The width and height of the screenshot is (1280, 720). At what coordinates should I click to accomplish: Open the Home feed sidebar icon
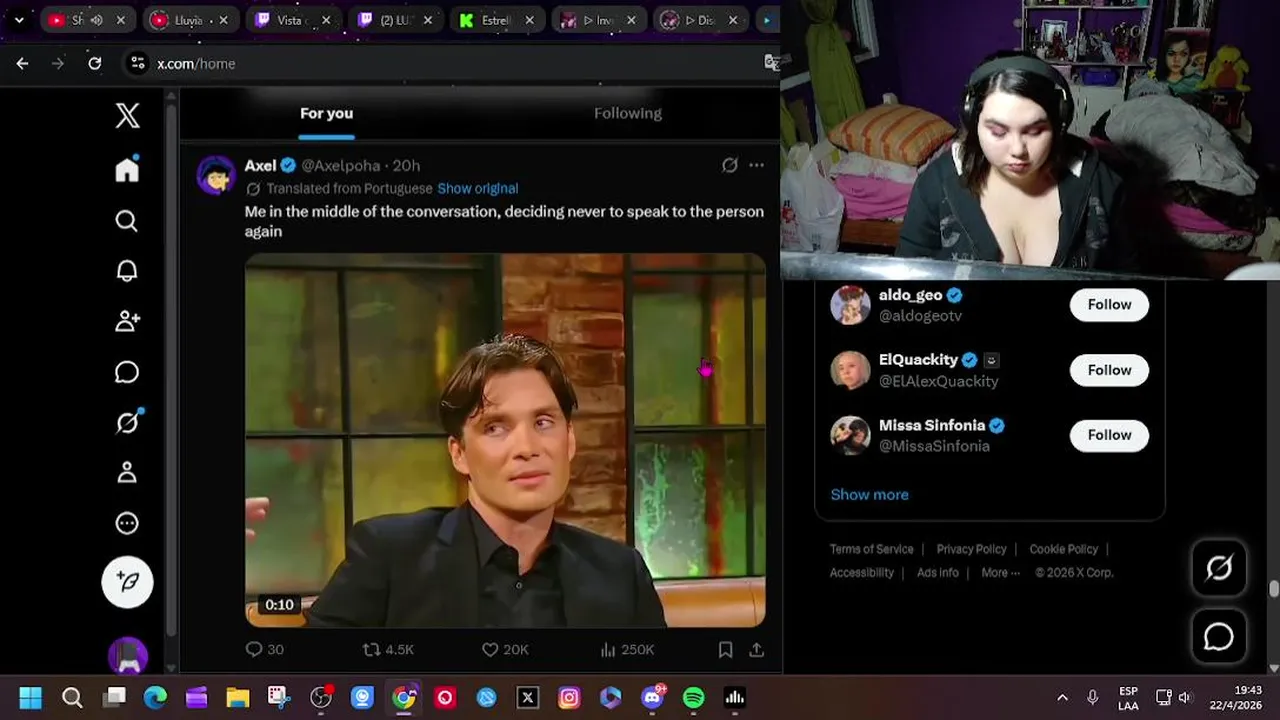tap(127, 169)
